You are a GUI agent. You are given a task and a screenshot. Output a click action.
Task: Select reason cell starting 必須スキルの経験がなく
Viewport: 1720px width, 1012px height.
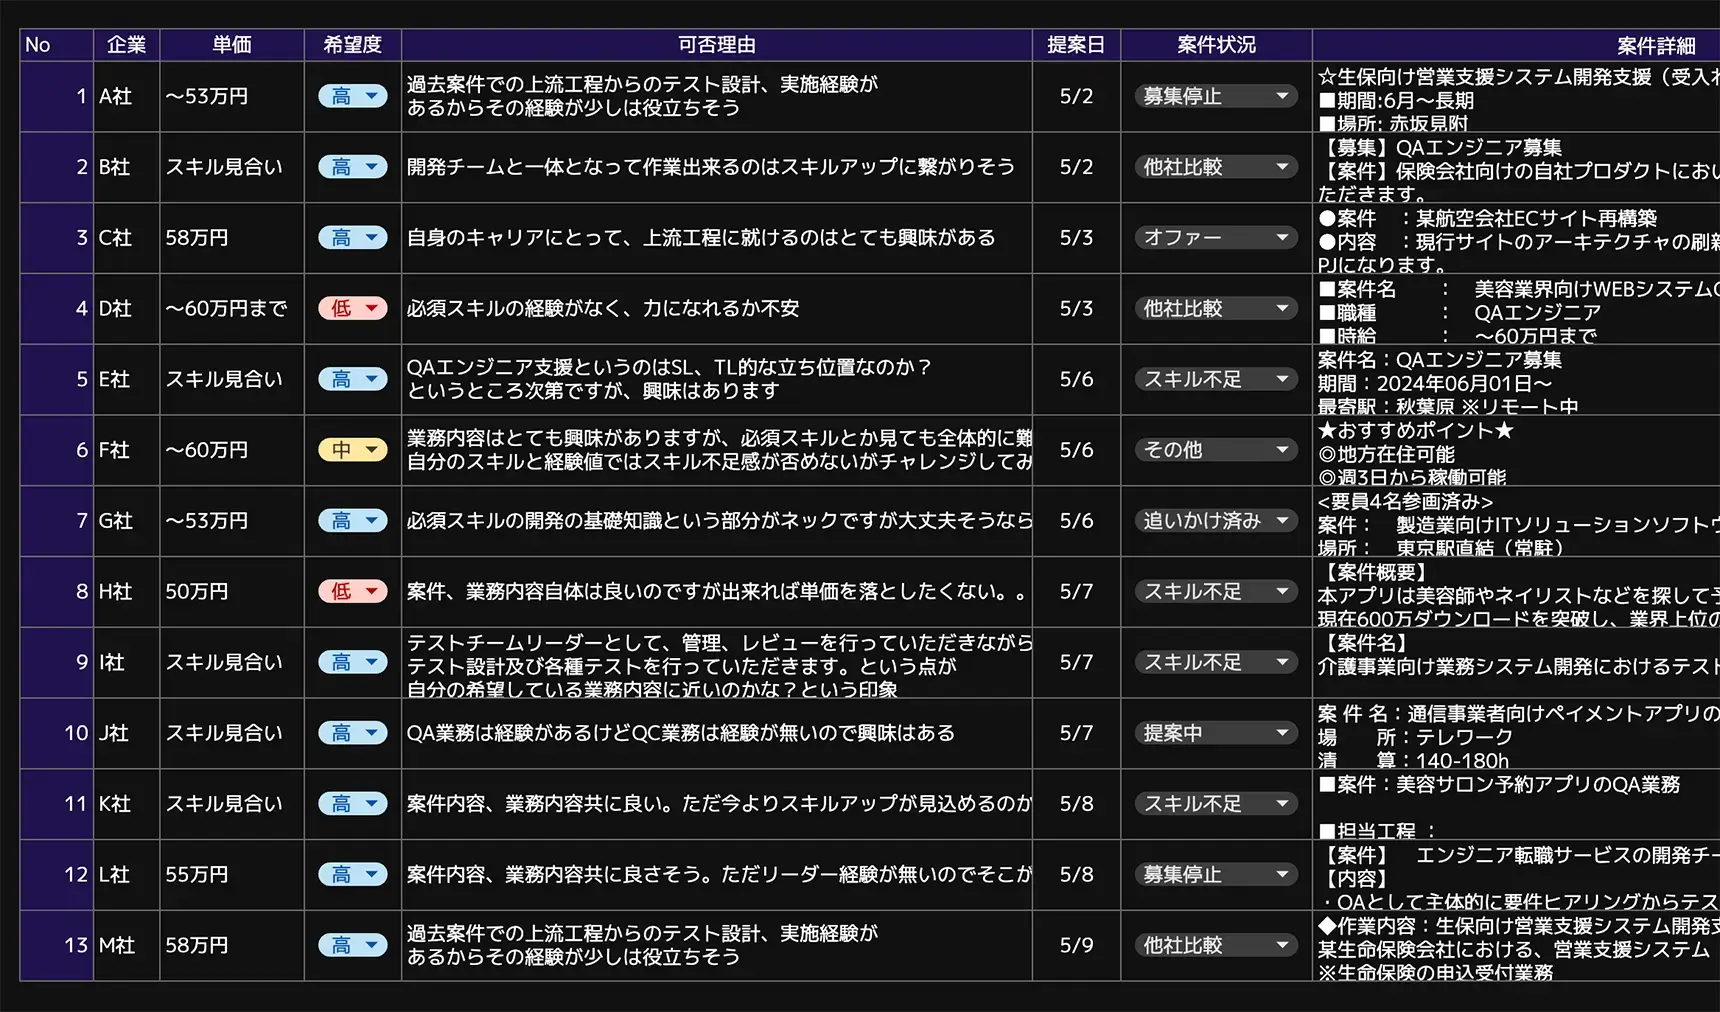717,308
